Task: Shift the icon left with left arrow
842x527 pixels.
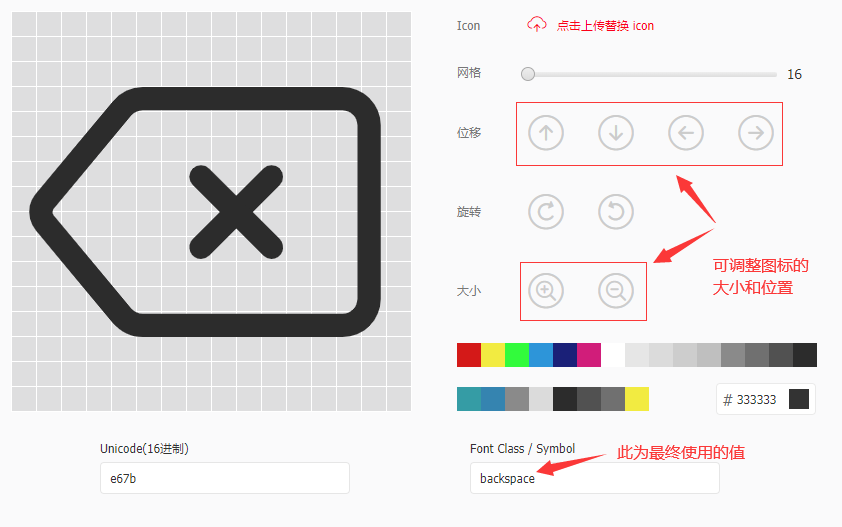Action: (x=686, y=133)
